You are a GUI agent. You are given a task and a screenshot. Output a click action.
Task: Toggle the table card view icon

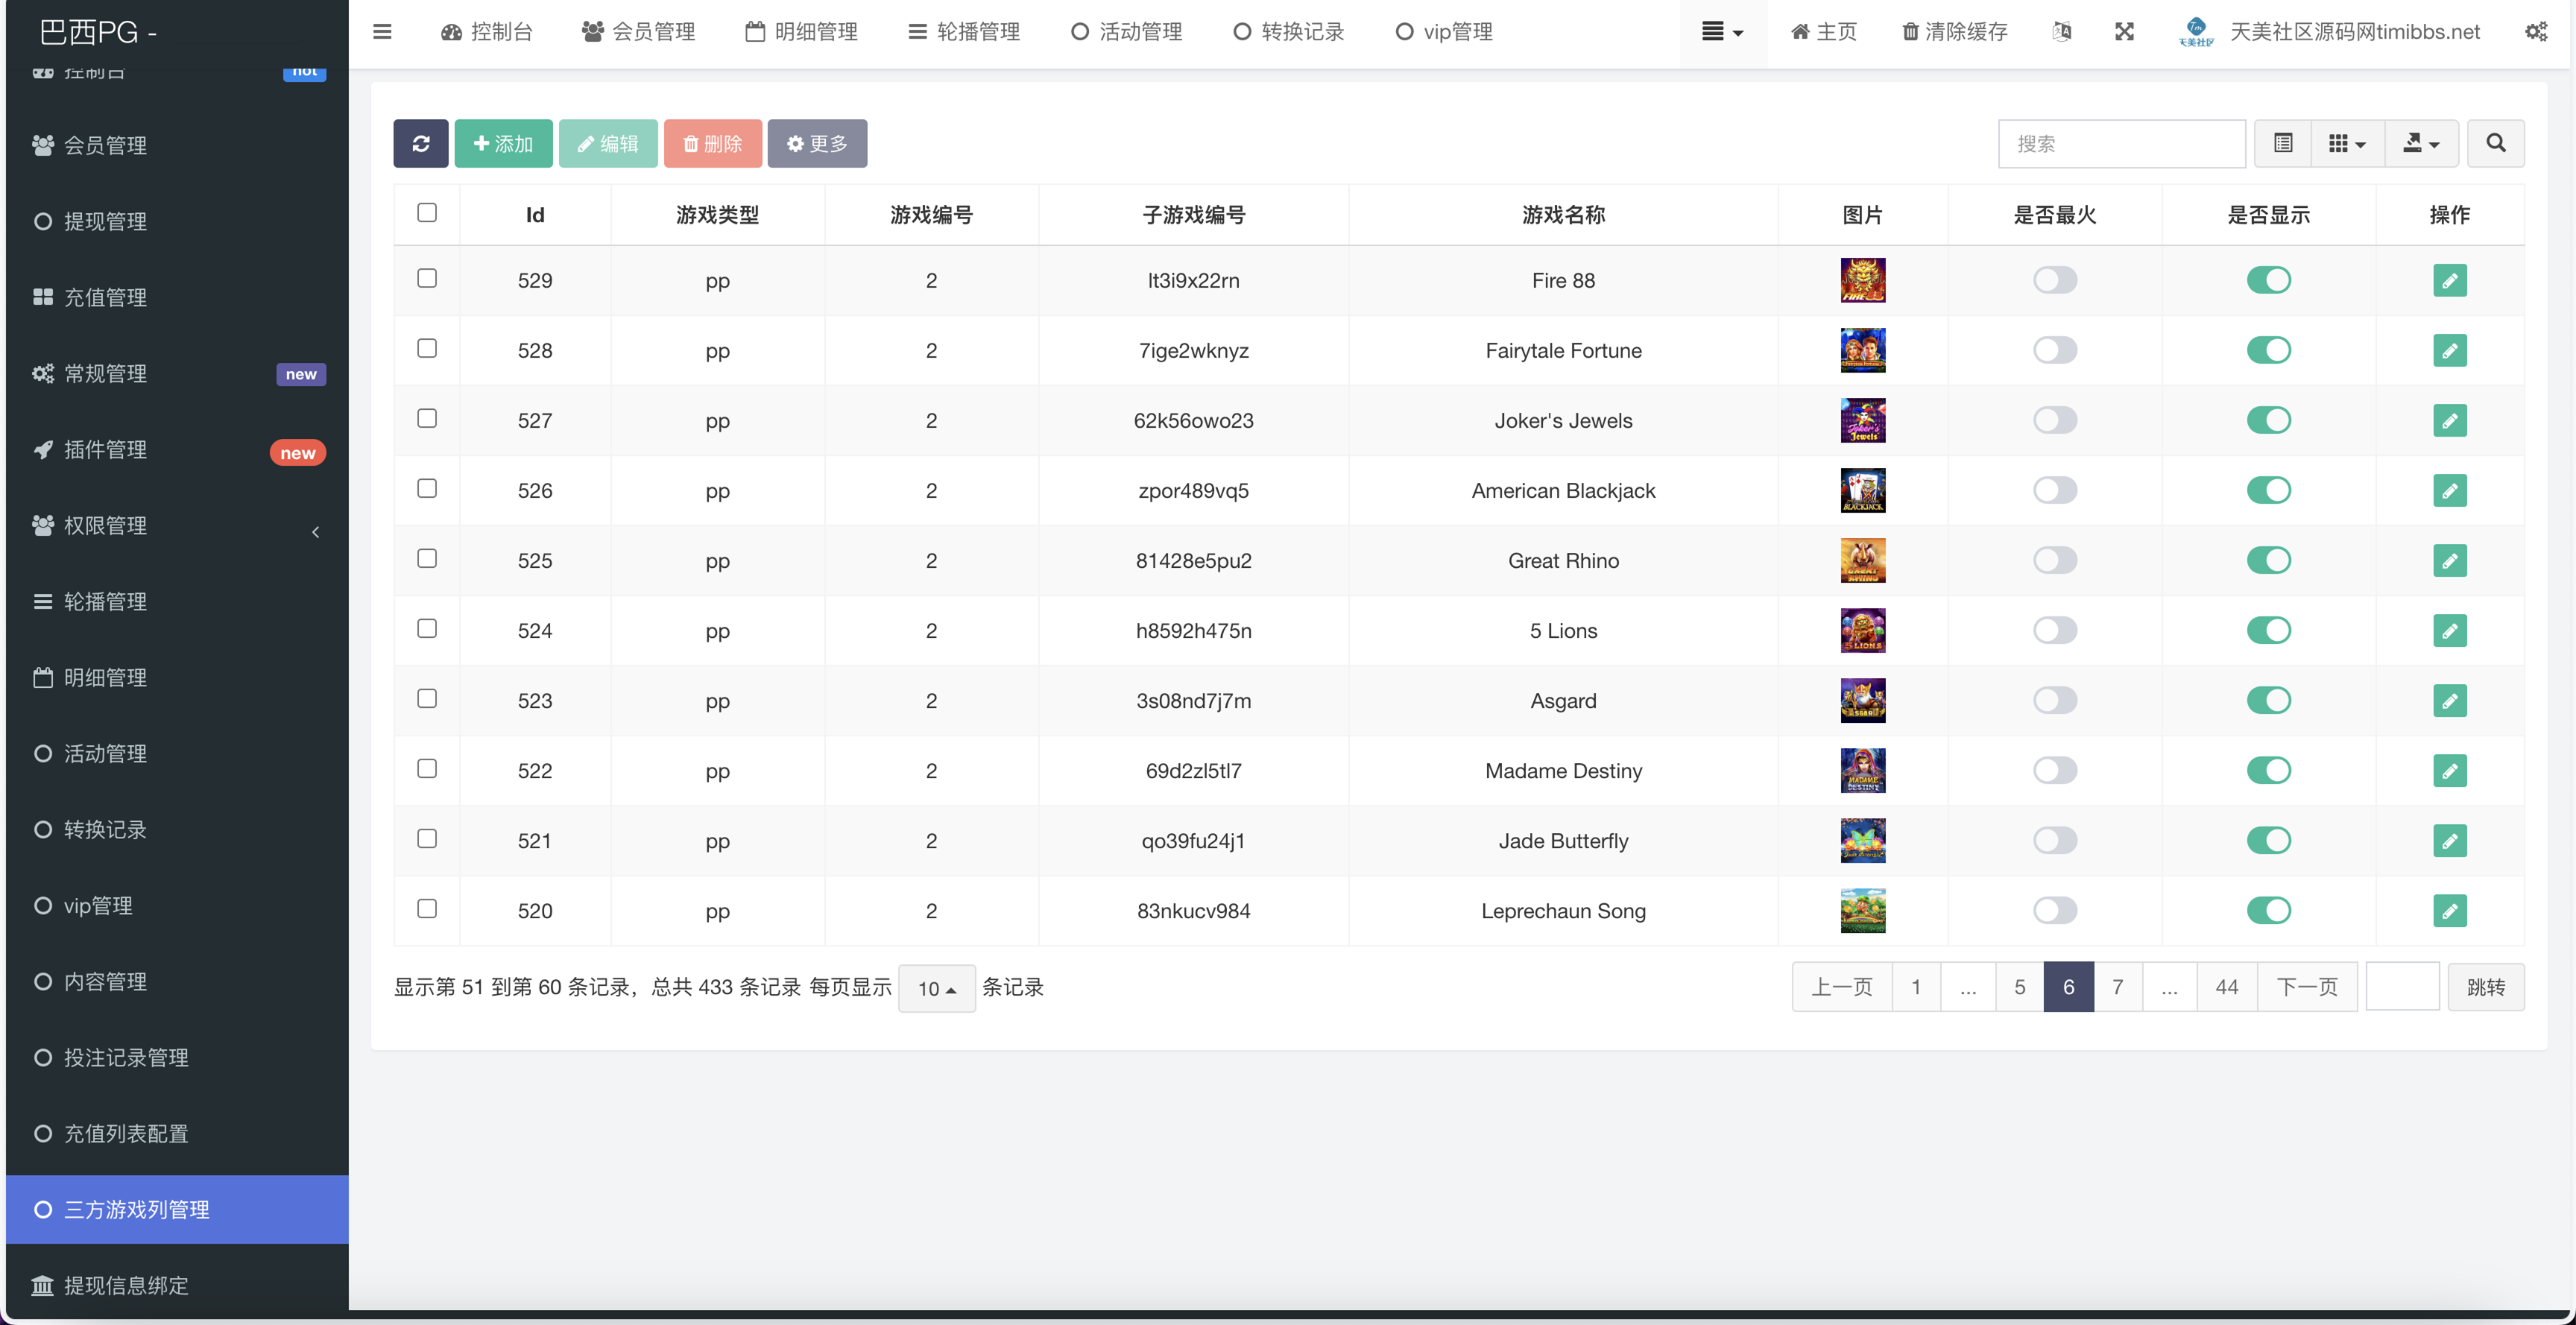(2283, 144)
